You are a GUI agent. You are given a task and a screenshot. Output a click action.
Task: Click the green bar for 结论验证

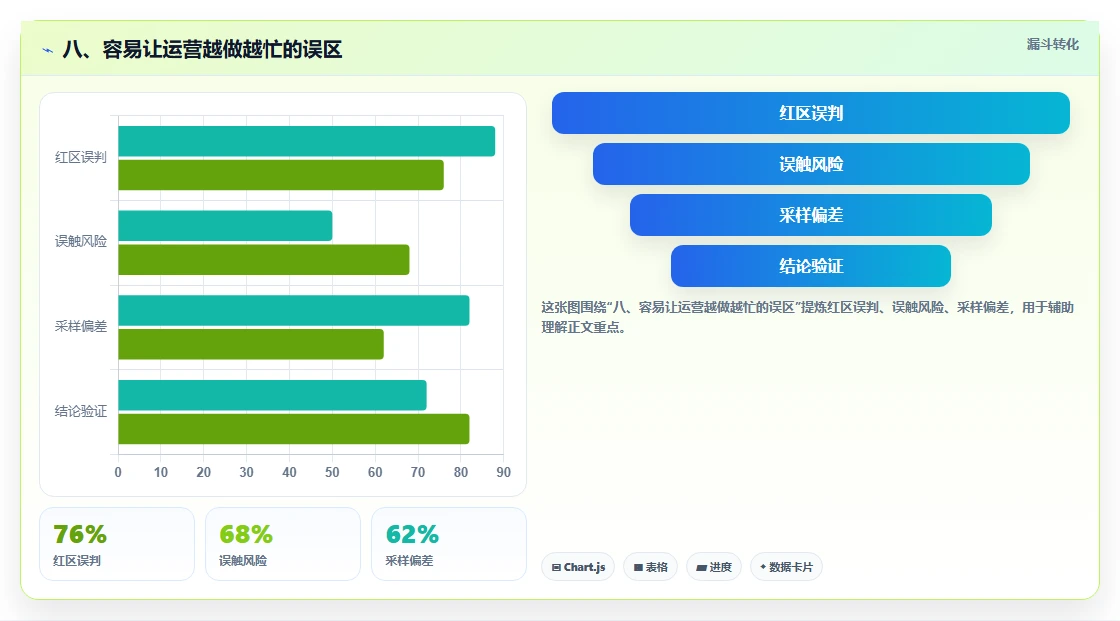click(294, 429)
